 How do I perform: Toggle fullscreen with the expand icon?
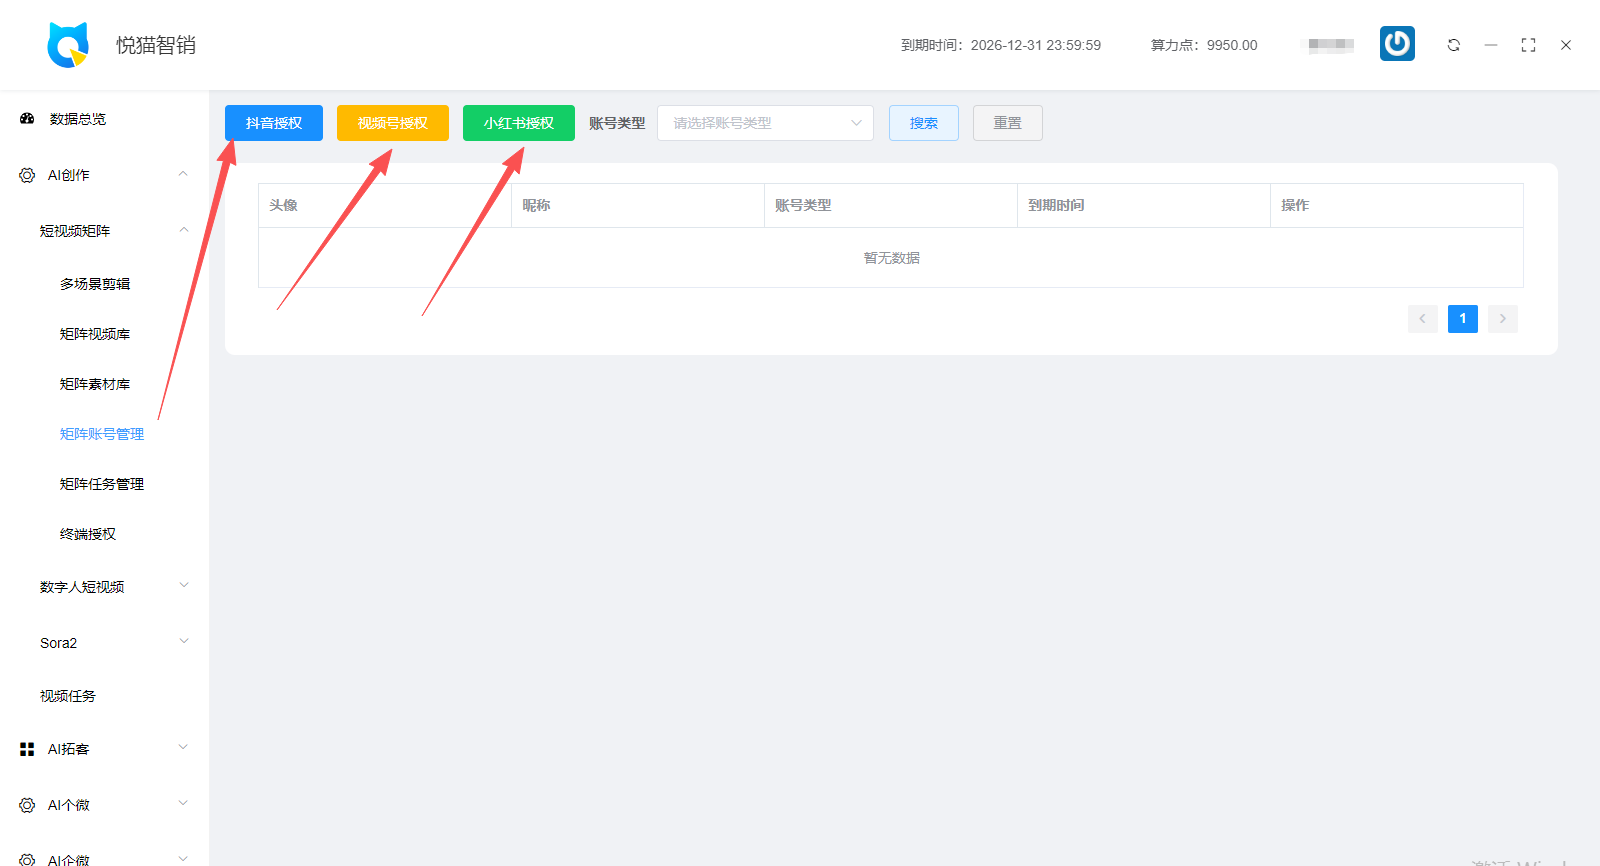point(1528,45)
